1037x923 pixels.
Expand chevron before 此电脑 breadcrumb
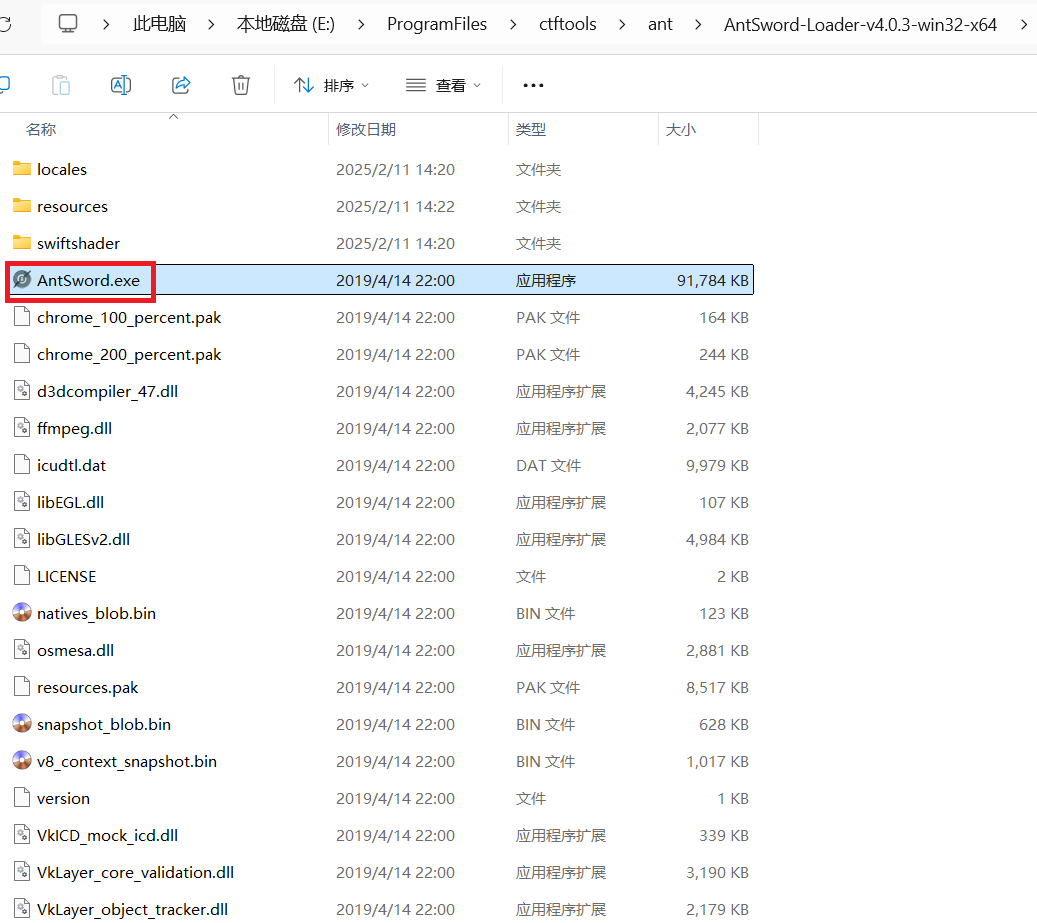click(106, 24)
